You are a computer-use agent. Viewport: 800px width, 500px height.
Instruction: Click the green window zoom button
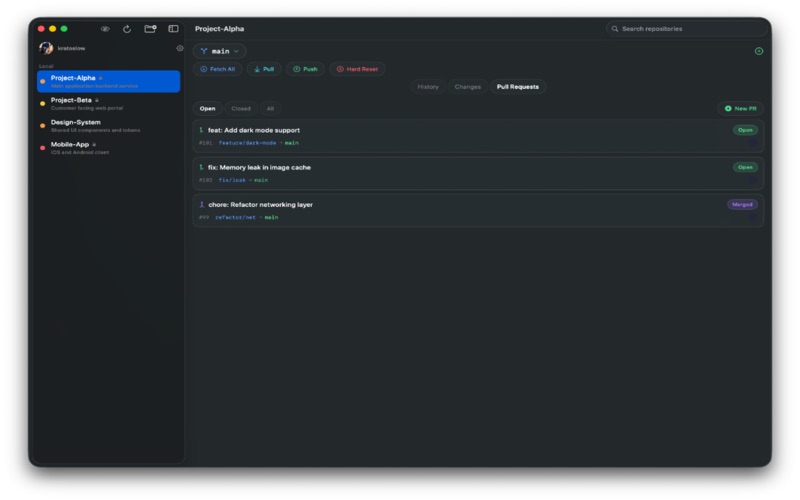[x=64, y=29]
